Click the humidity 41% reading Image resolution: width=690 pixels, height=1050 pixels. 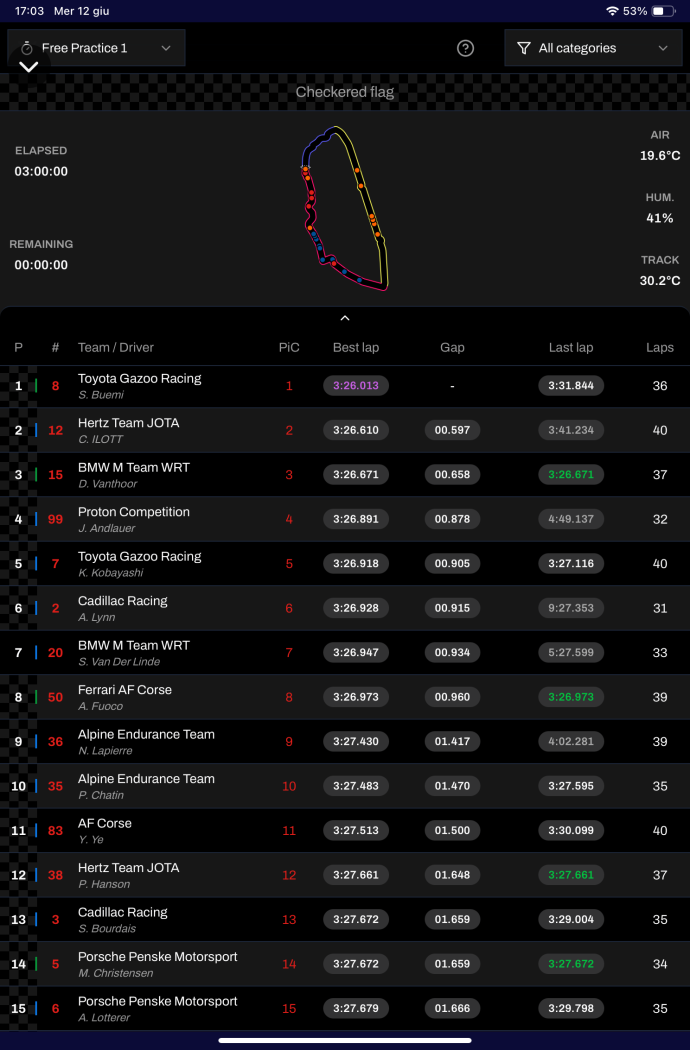coord(660,208)
